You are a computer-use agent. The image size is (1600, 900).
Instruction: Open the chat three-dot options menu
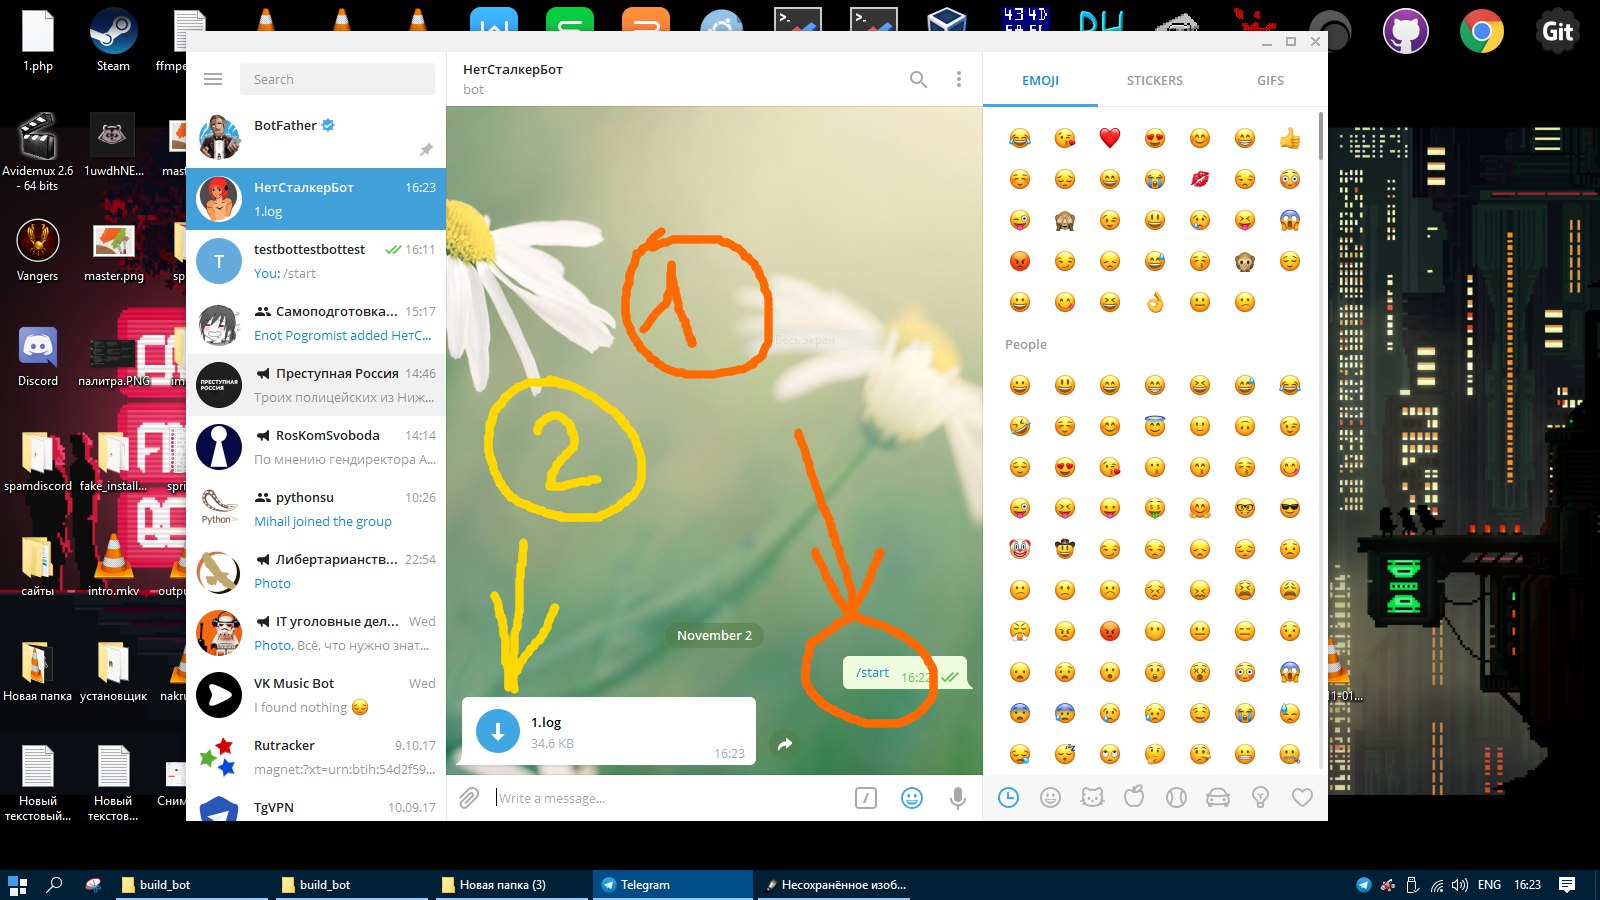click(959, 79)
